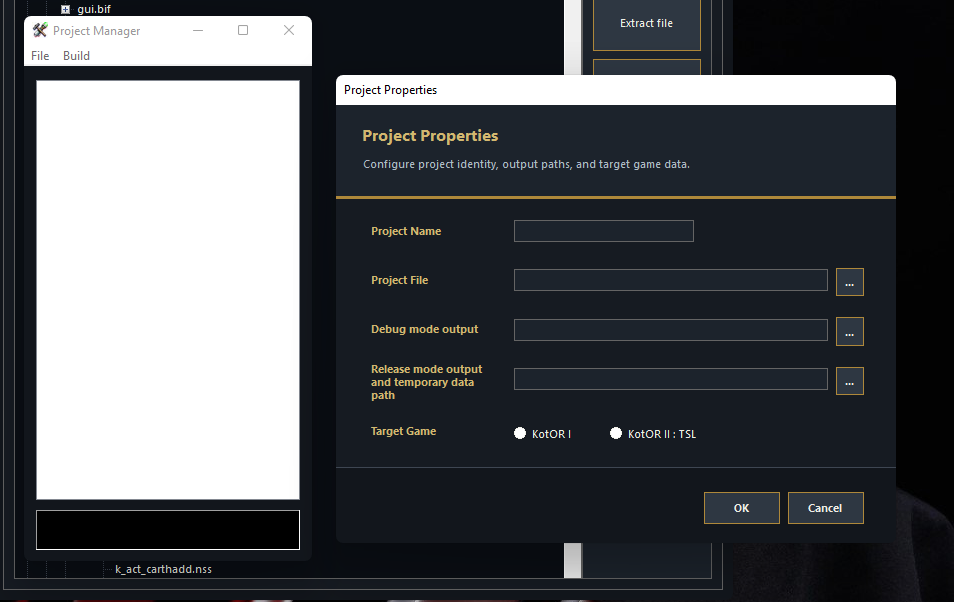Screen dimensions: 954x602
Task: Maximize the Project Manager window
Action: click(243, 31)
